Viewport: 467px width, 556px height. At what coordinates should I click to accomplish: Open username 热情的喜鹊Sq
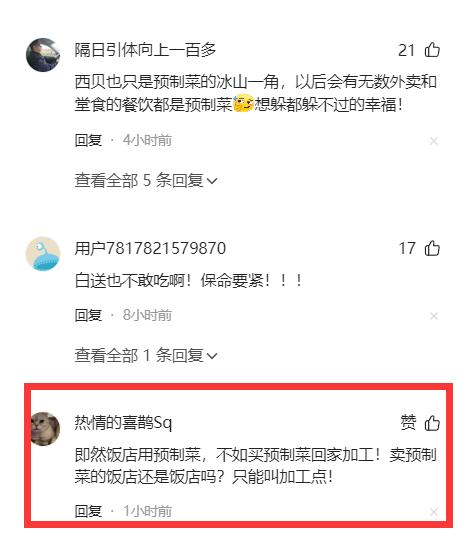[123, 423]
